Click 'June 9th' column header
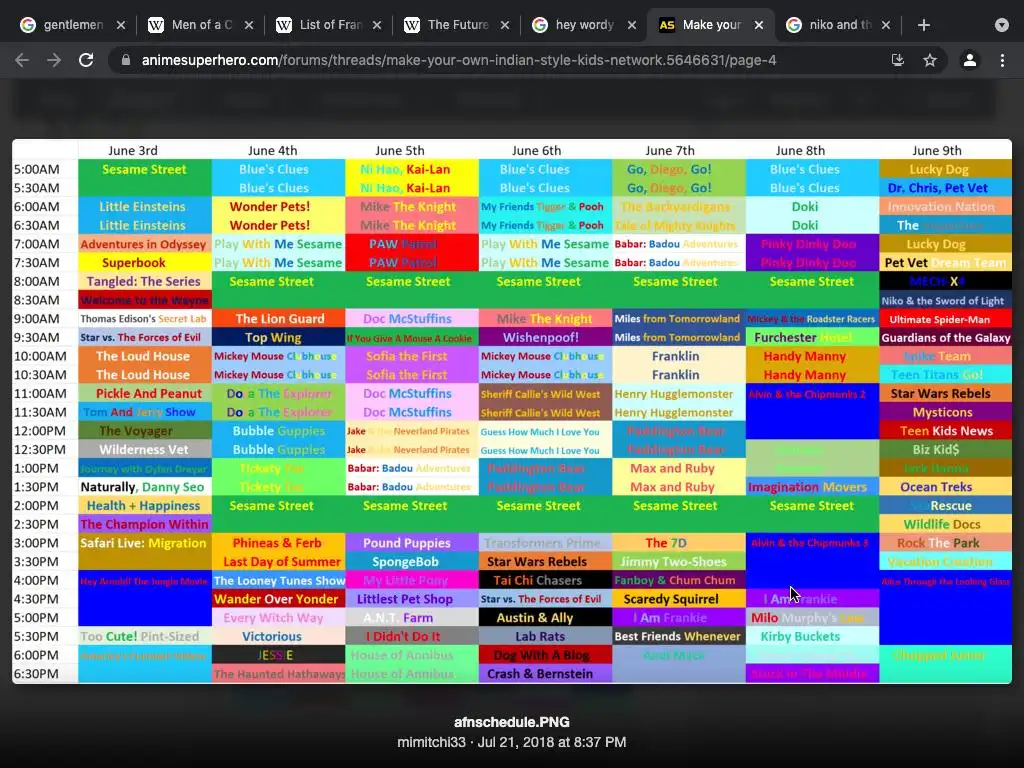This screenshot has height=768, width=1024. tap(937, 150)
